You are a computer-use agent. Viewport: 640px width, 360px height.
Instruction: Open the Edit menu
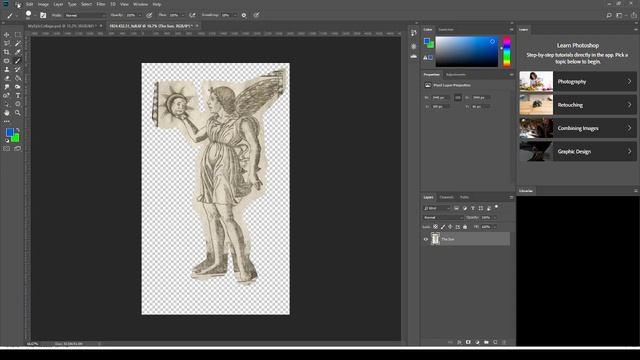[x=29, y=4]
